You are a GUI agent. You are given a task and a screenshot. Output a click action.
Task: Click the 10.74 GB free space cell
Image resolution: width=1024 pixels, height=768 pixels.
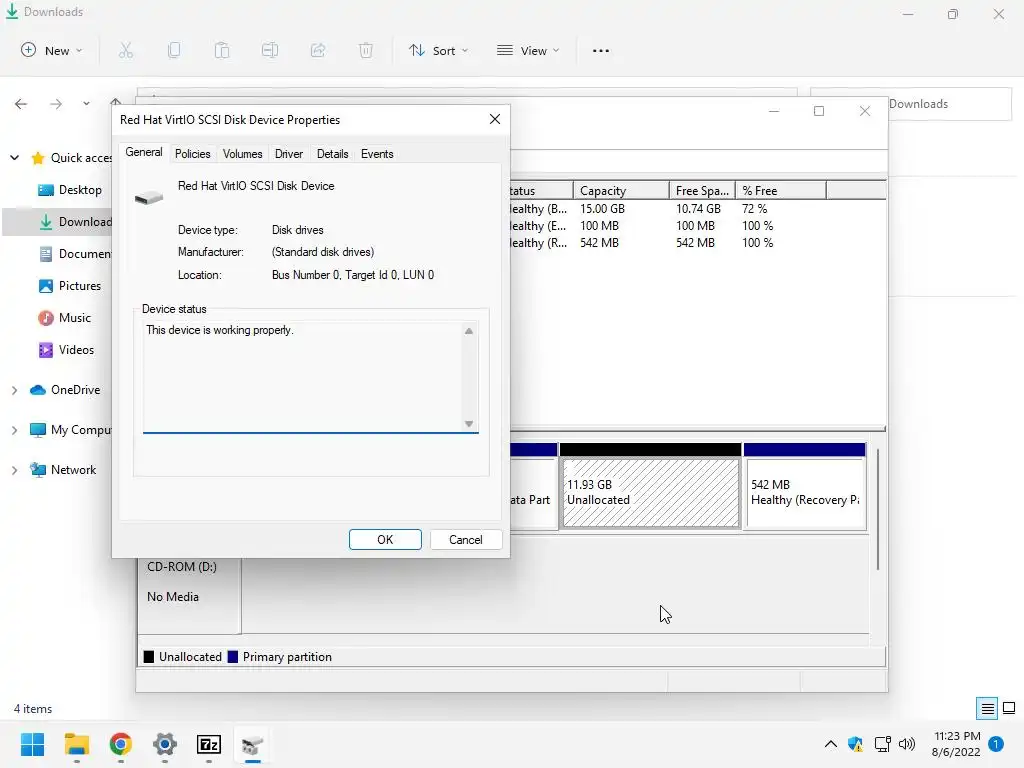tap(698, 209)
